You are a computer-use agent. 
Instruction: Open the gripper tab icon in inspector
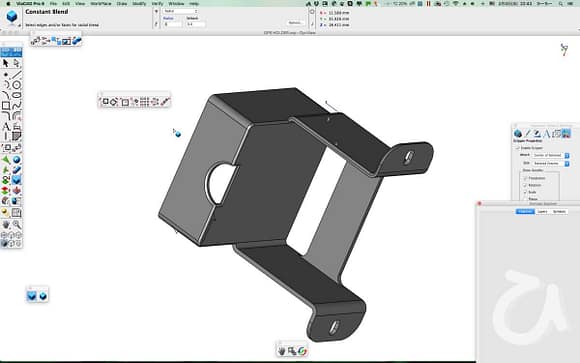click(x=566, y=134)
